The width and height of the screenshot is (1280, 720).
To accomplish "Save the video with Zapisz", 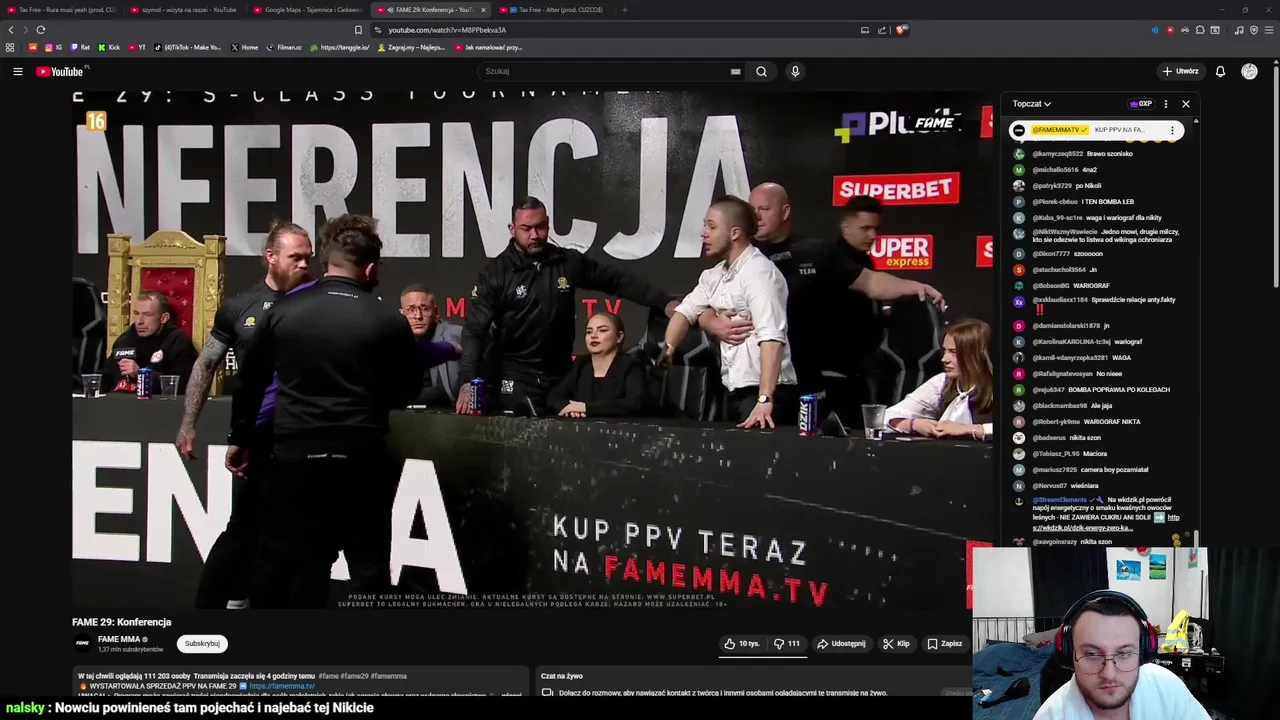I will (944, 644).
